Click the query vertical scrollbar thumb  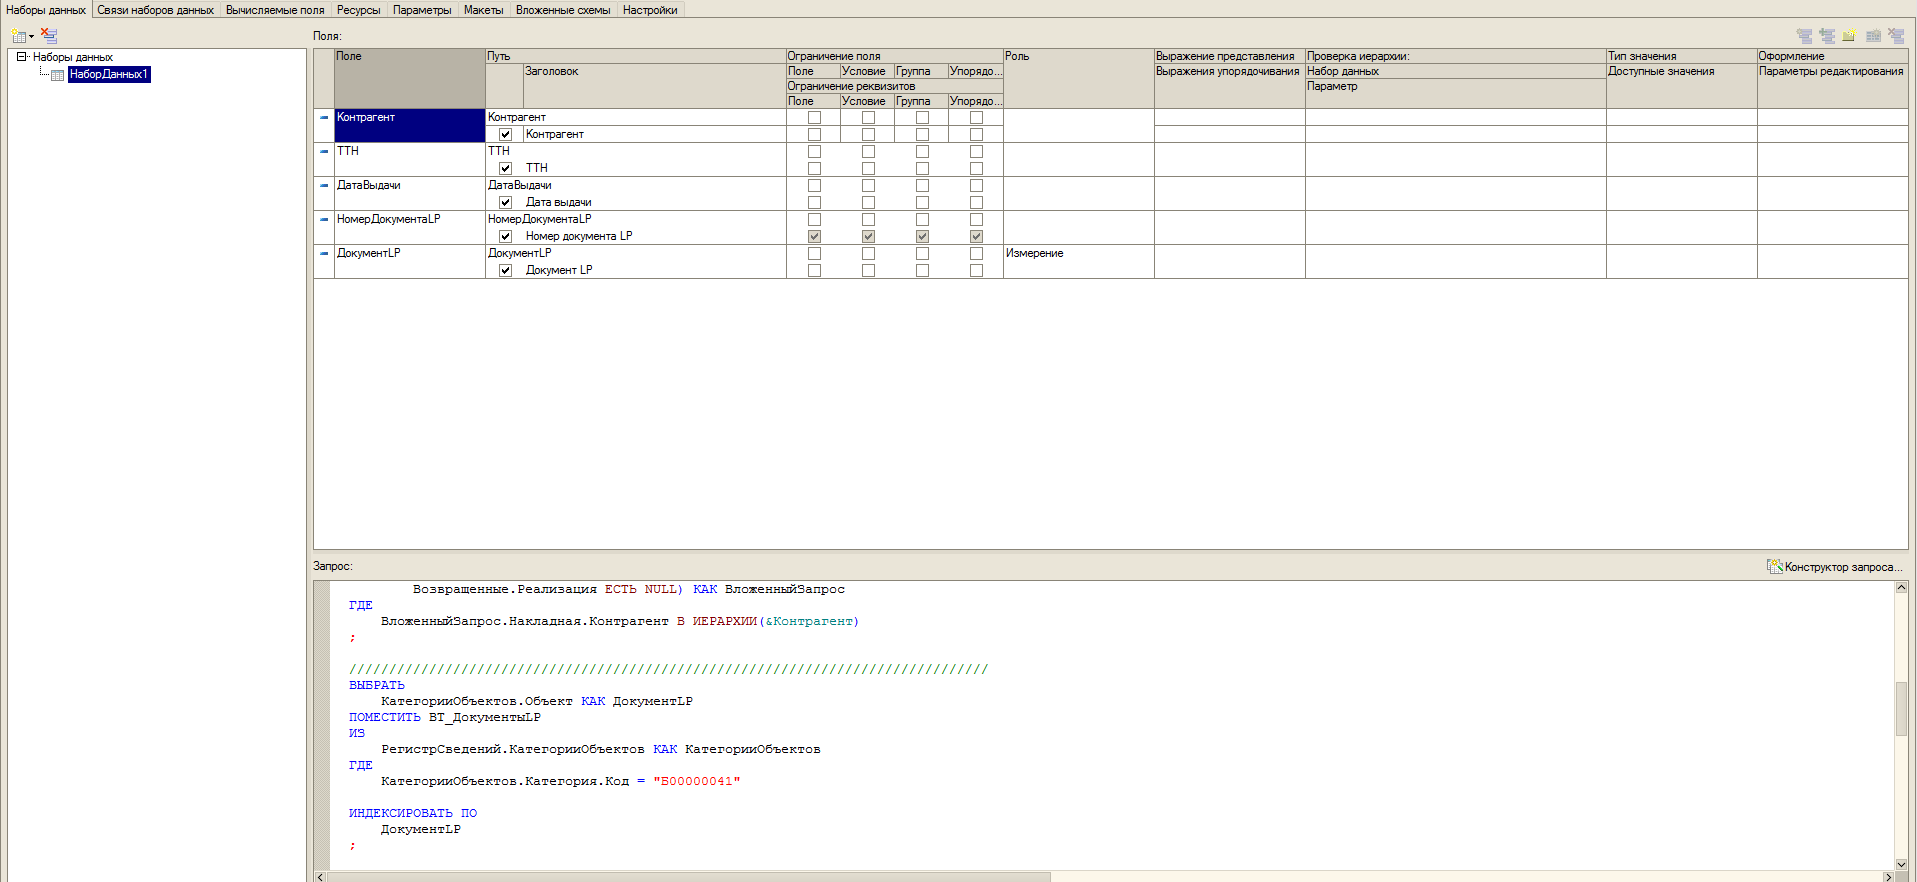pos(1901,708)
